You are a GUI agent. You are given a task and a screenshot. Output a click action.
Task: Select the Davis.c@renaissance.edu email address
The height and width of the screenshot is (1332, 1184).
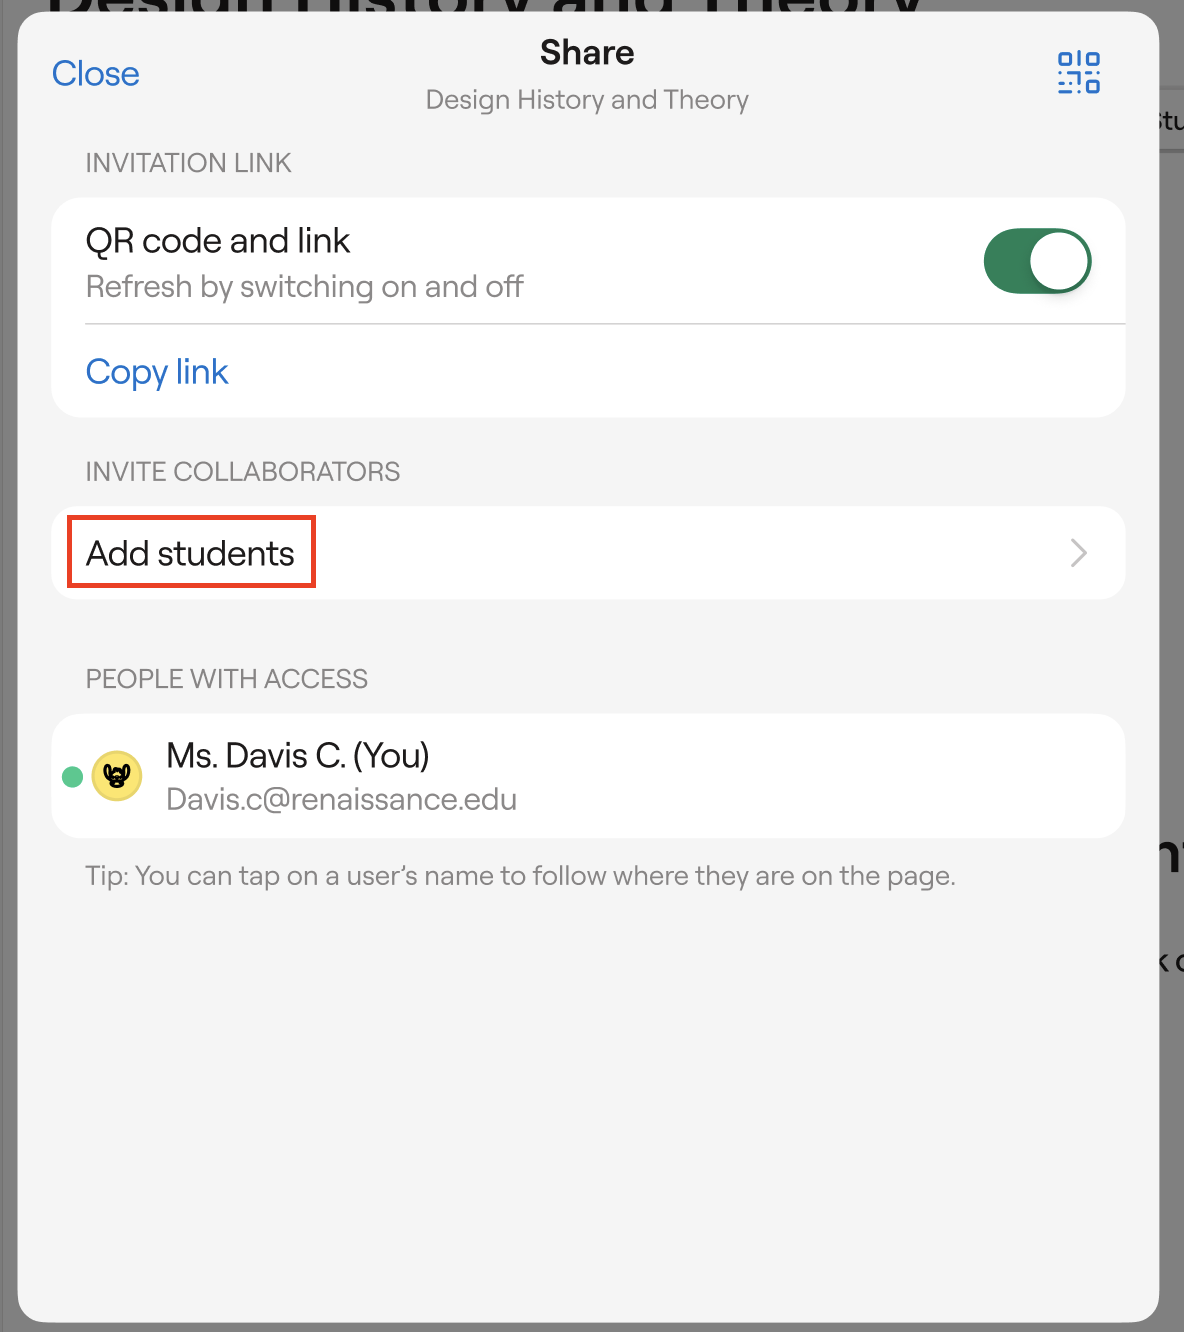click(x=341, y=800)
